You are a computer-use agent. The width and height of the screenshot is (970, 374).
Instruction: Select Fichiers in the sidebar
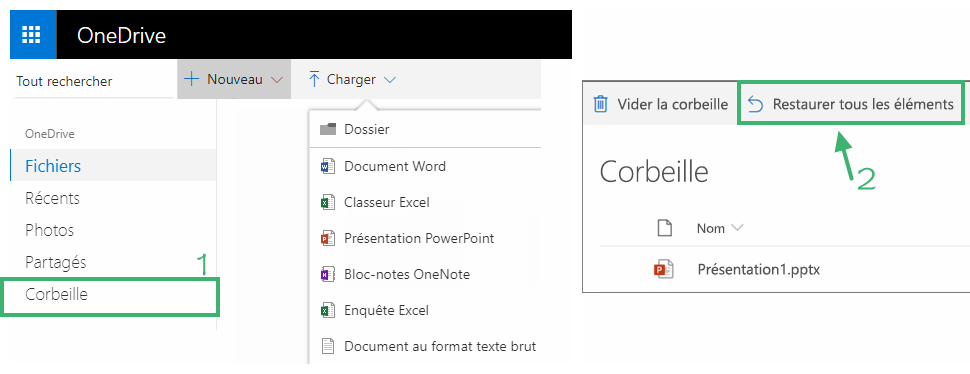[113, 166]
